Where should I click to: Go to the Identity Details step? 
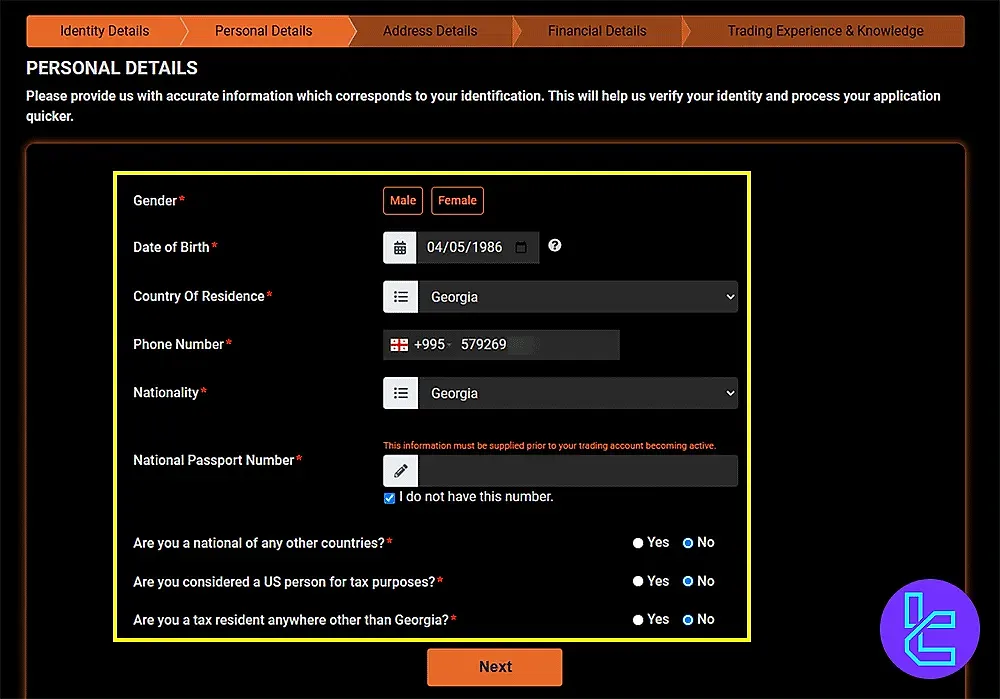(104, 31)
